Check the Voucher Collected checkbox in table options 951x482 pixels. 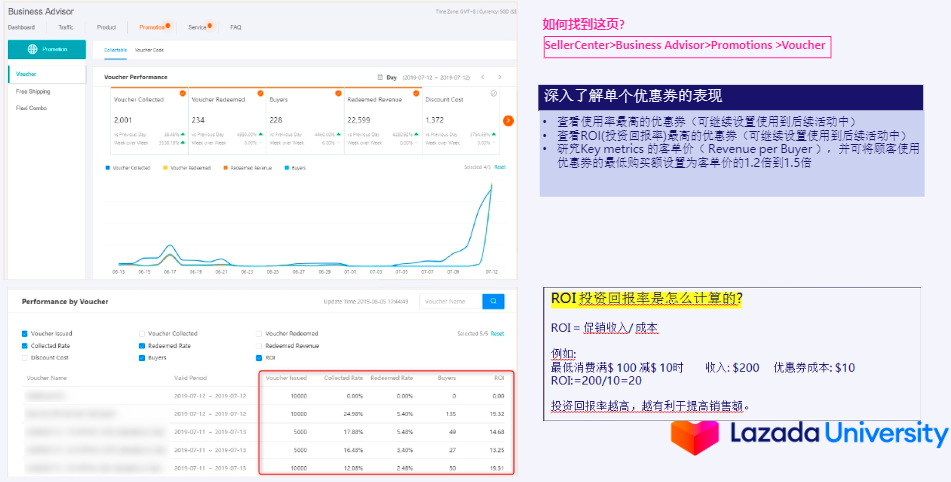pos(142,333)
